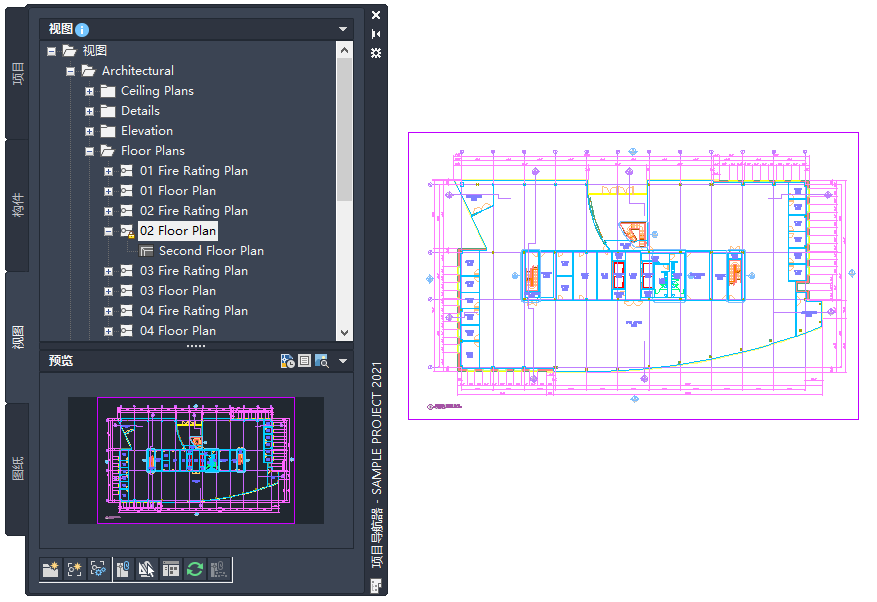This screenshot has height=602, width=877.
Task: Open the 预览 panel dropdown arrow
Action: coord(343,361)
